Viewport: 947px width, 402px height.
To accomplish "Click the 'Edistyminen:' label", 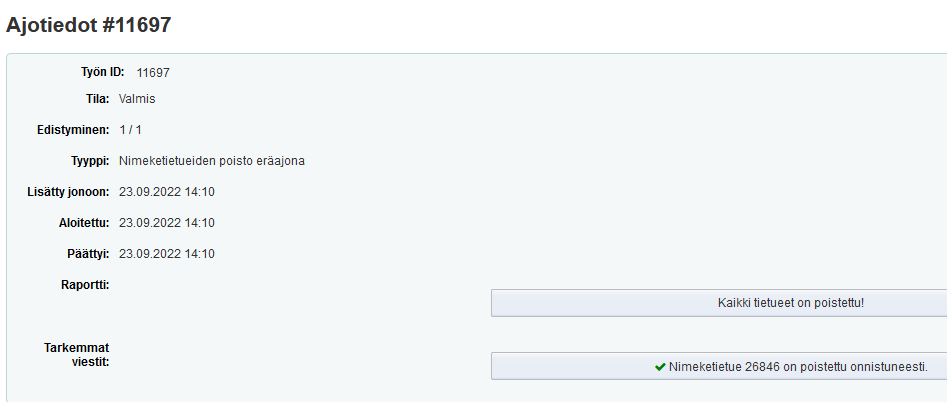I will tap(74, 130).
